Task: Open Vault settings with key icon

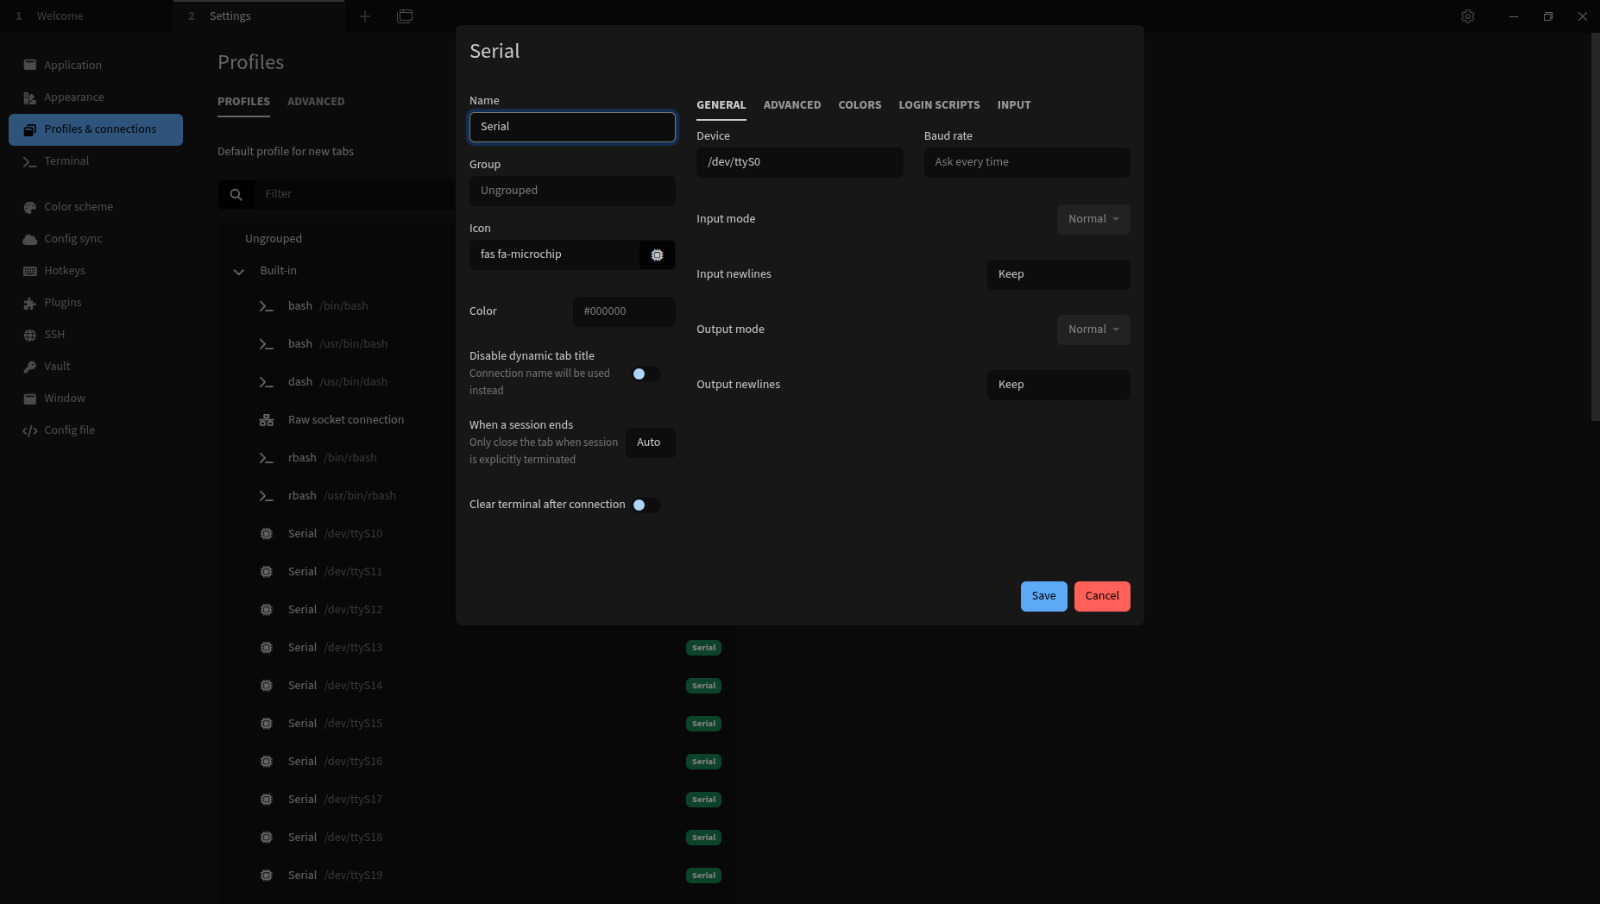Action: (x=57, y=367)
